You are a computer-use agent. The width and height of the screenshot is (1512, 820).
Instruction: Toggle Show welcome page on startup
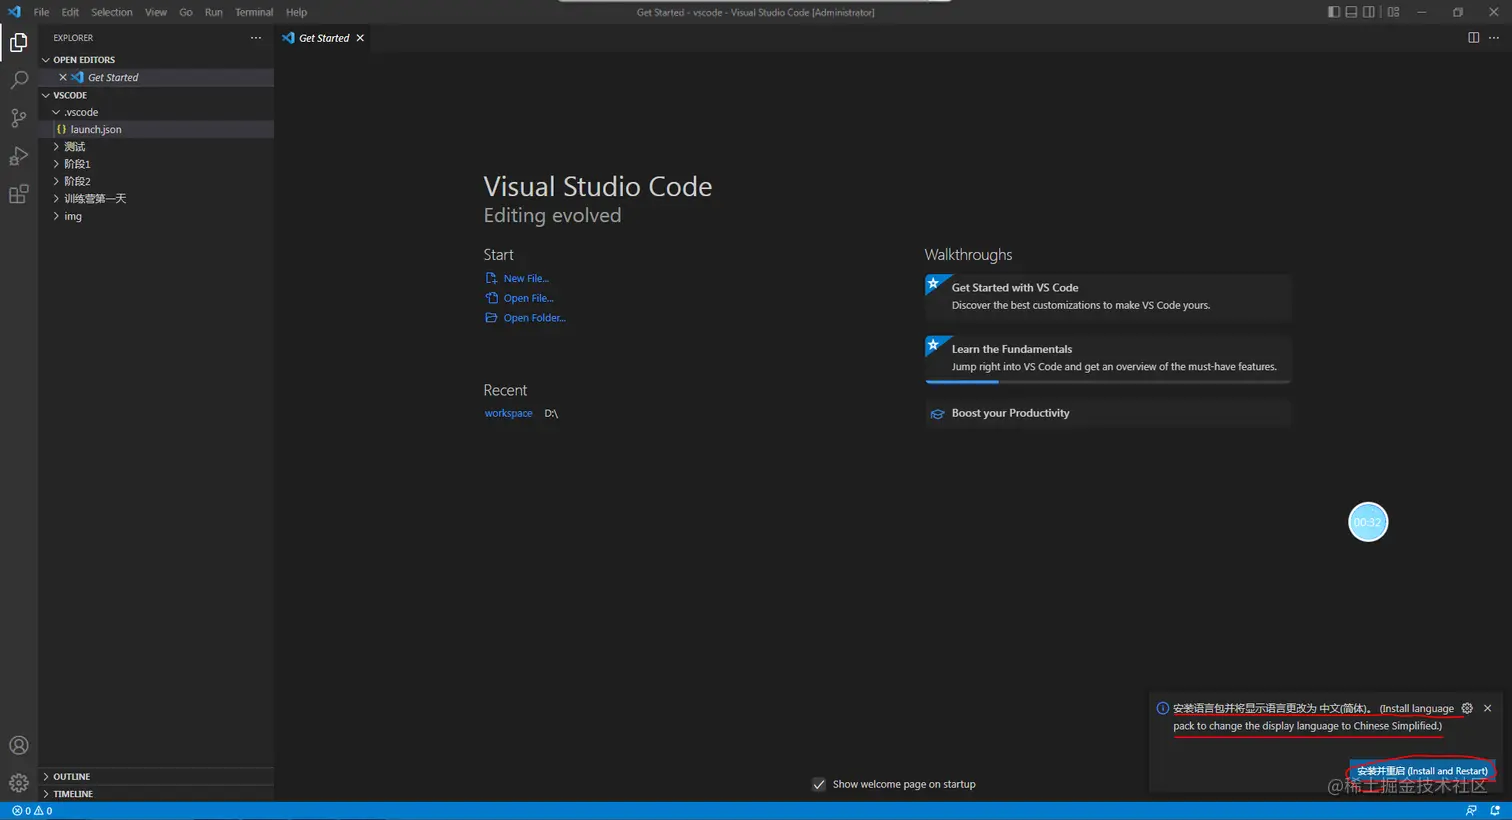pyautogui.click(x=819, y=784)
